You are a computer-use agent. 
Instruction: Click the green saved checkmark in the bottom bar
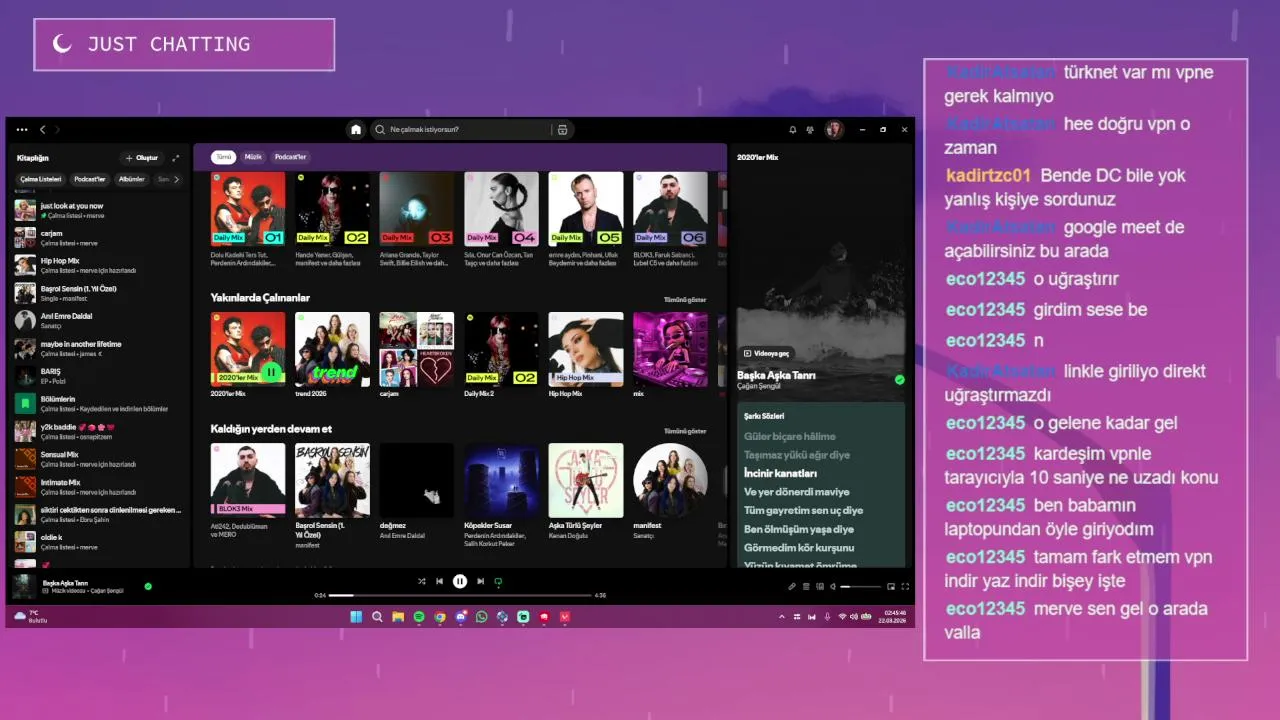[x=148, y=586]
